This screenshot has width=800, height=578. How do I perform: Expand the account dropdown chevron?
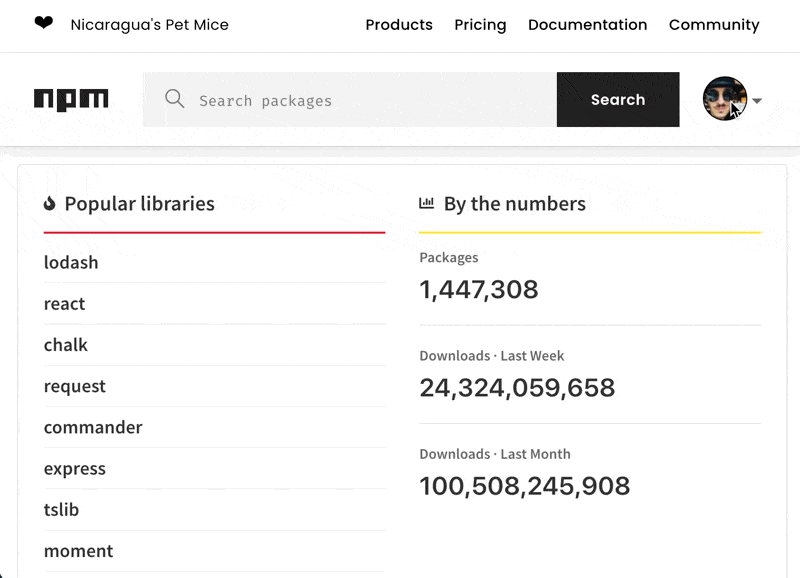pos(757,100)
